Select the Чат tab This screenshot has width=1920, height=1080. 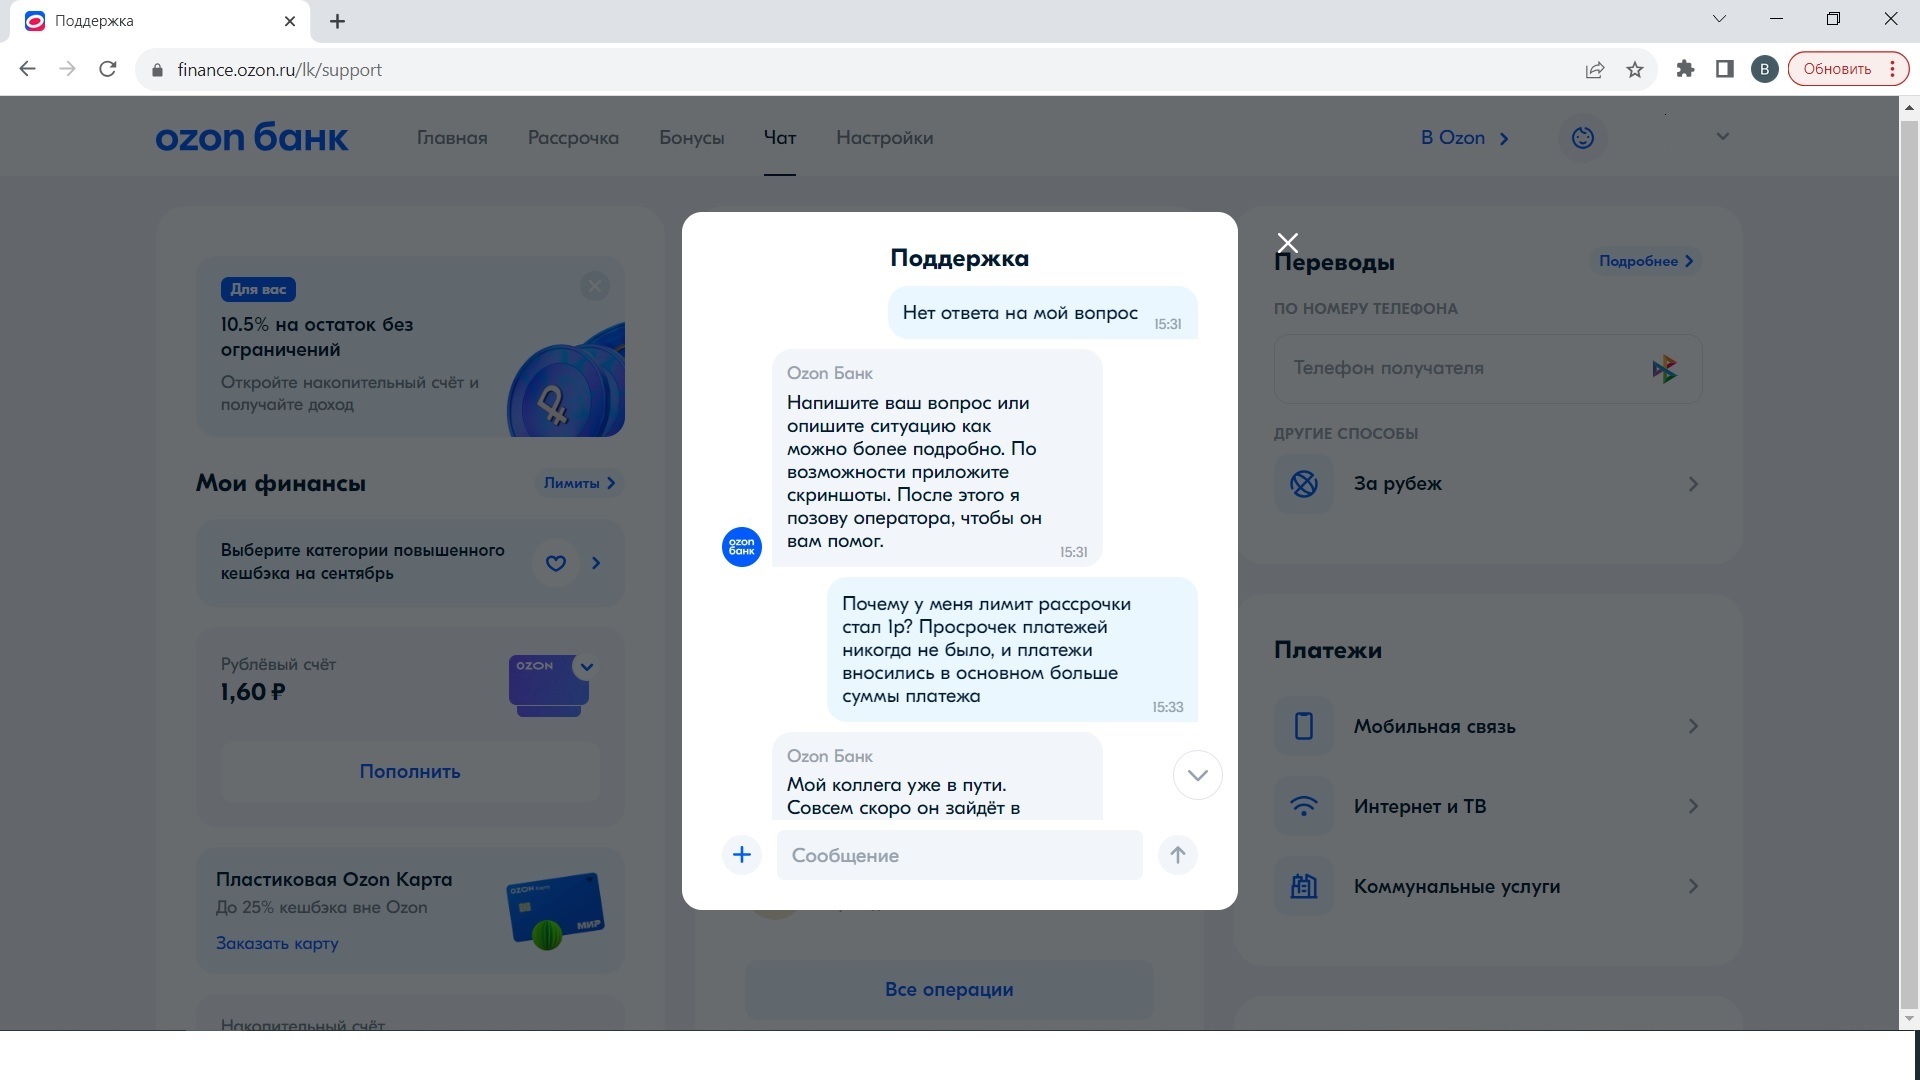[x=780, y=138]
